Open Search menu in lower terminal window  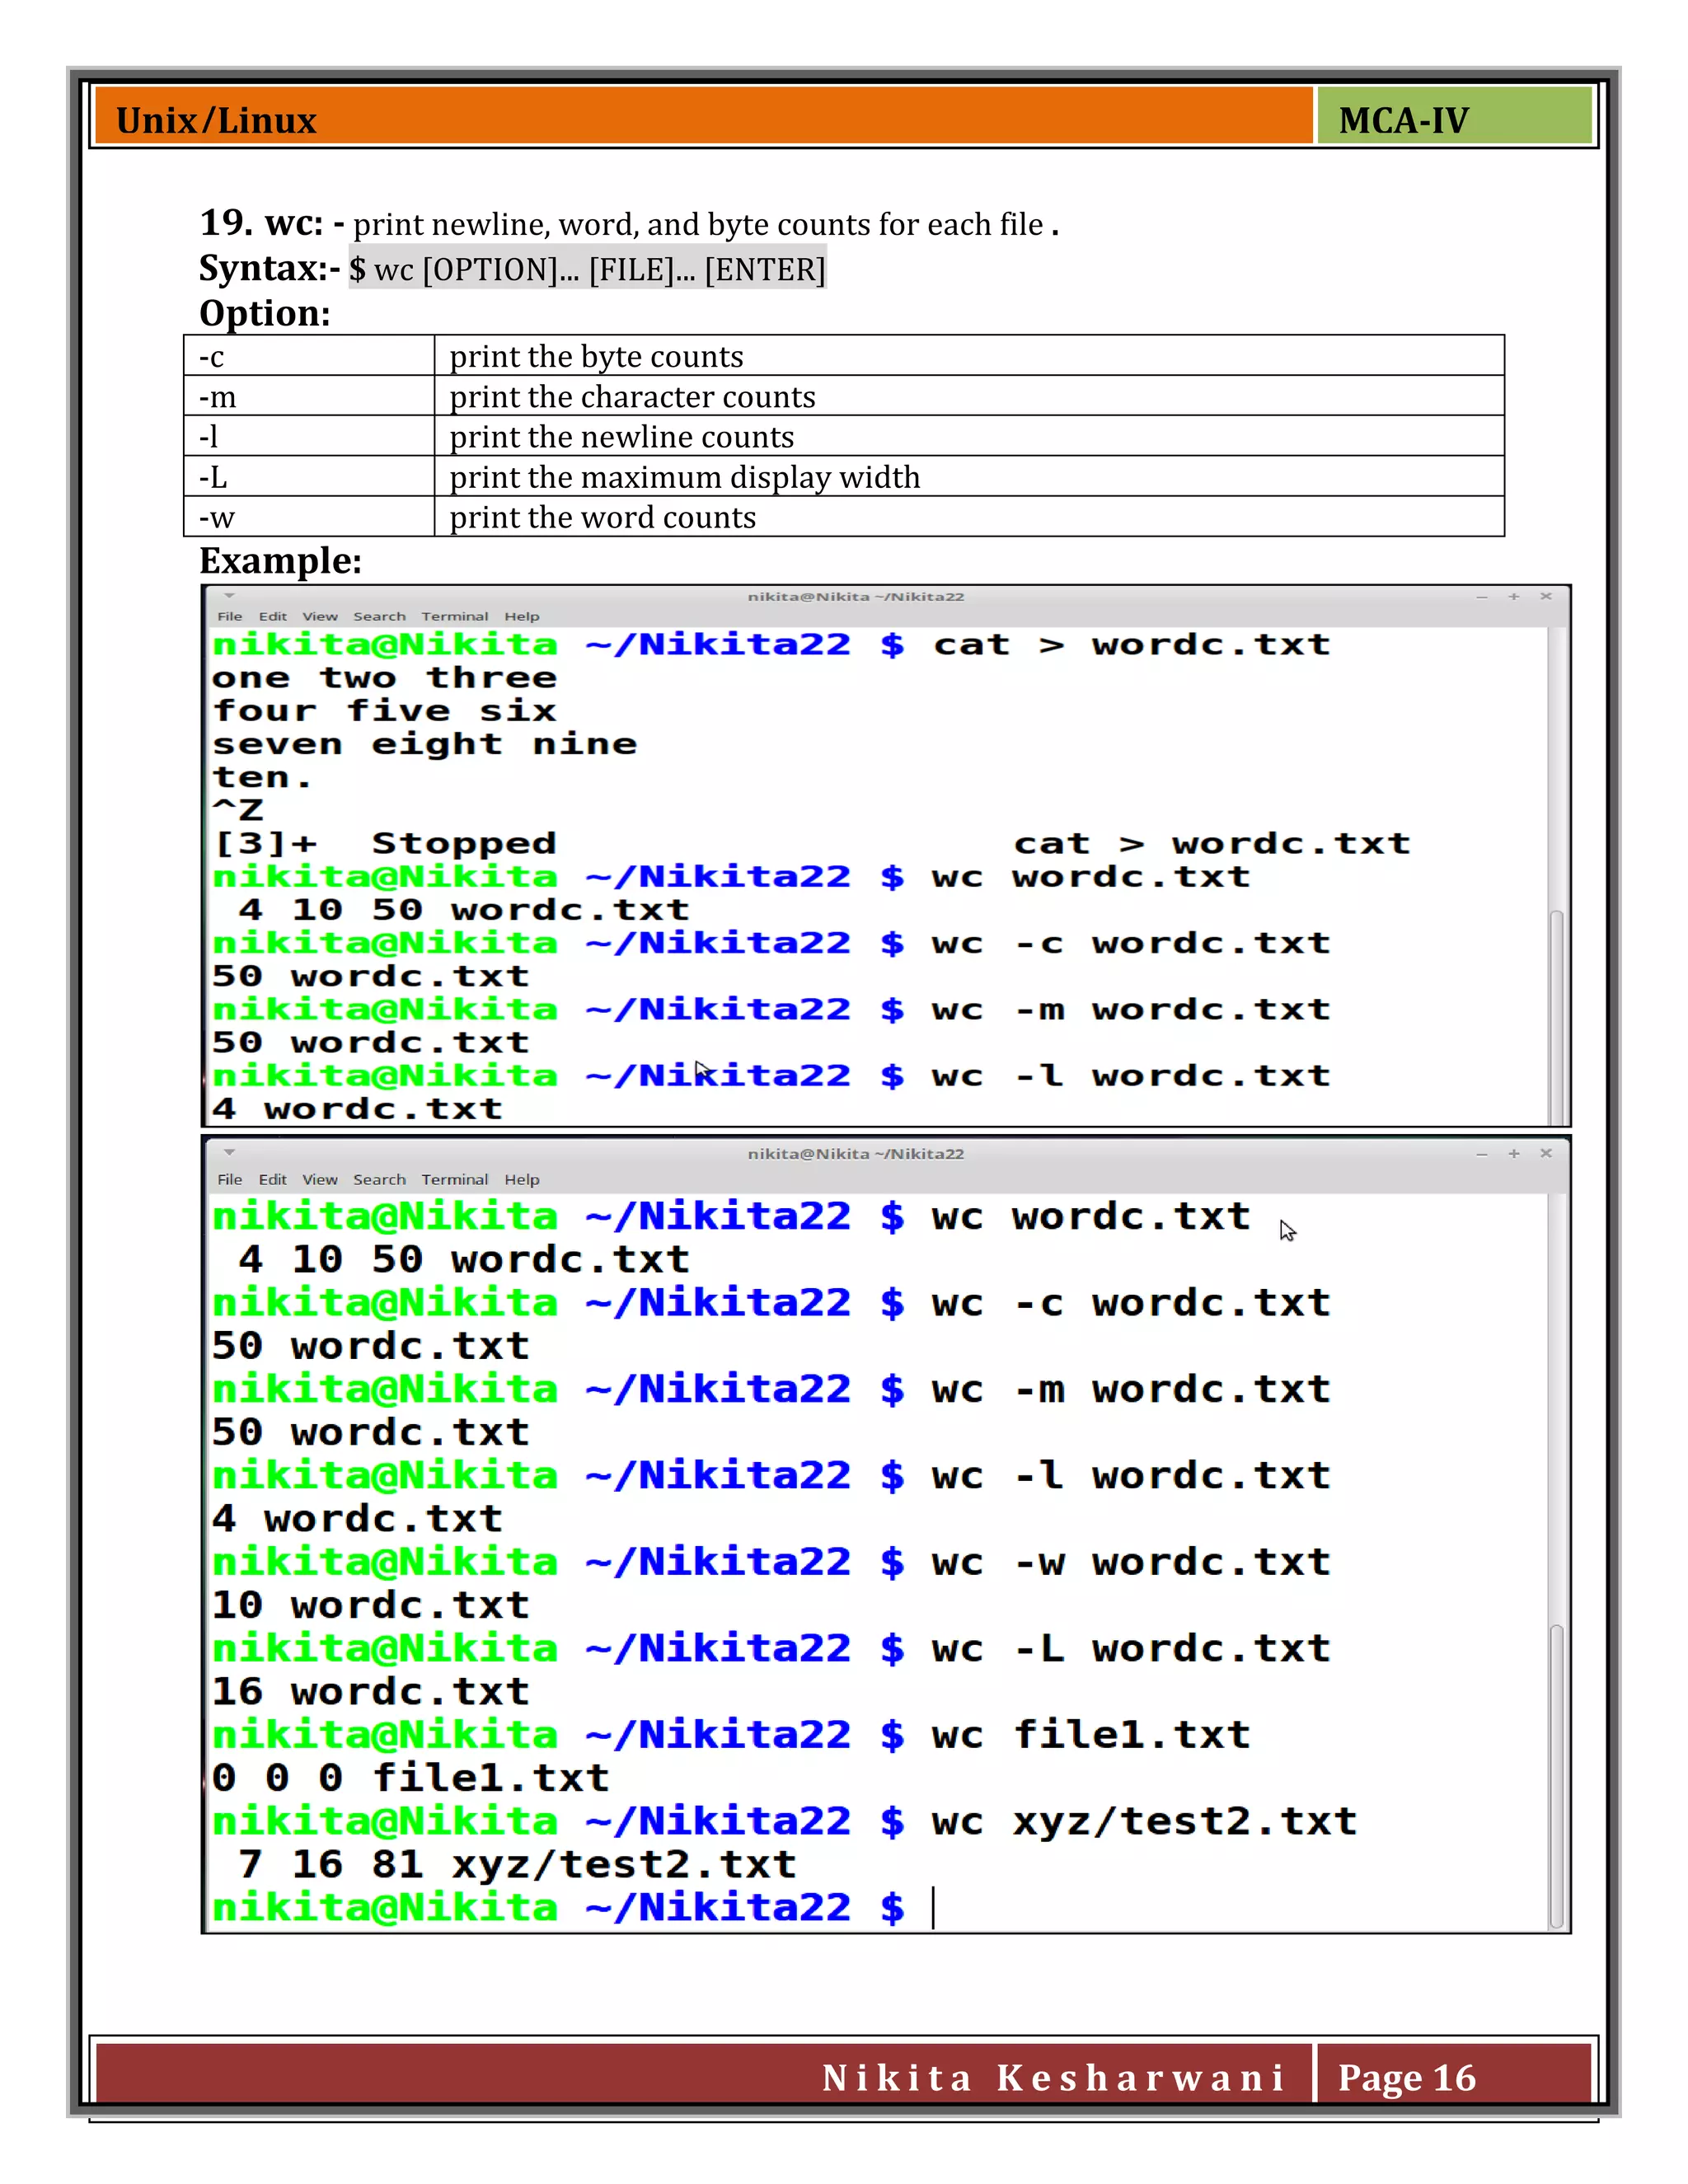[x=379, y=1180]
